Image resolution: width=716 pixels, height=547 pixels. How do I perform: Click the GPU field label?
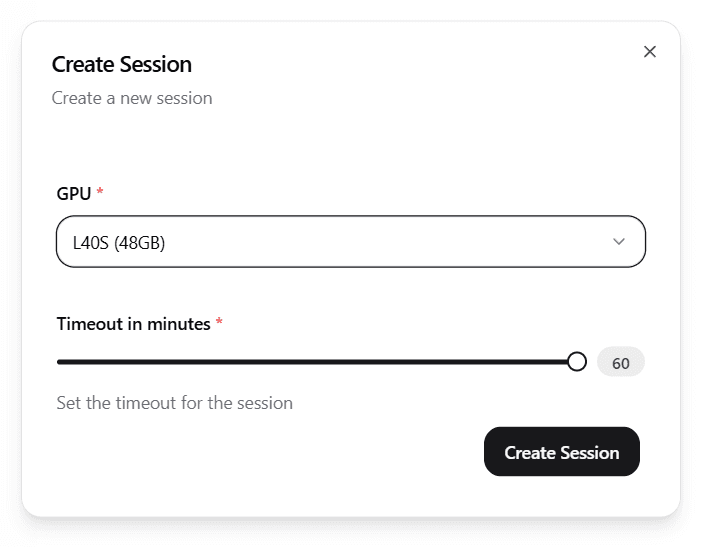pos(74,193)
